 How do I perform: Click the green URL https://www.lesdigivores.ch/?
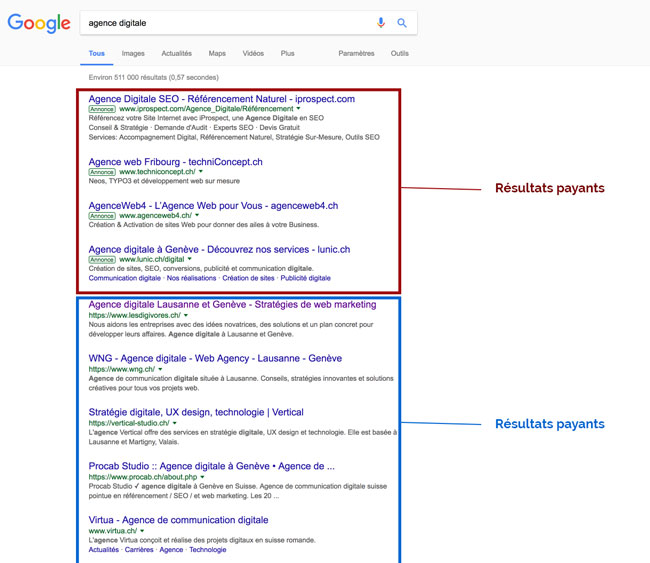pos(135,315)
